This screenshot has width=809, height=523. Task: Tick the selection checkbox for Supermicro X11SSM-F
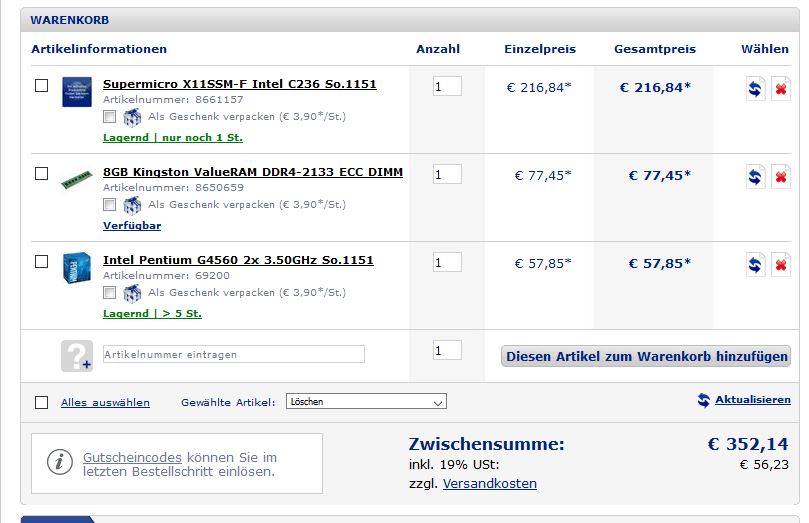41,85
